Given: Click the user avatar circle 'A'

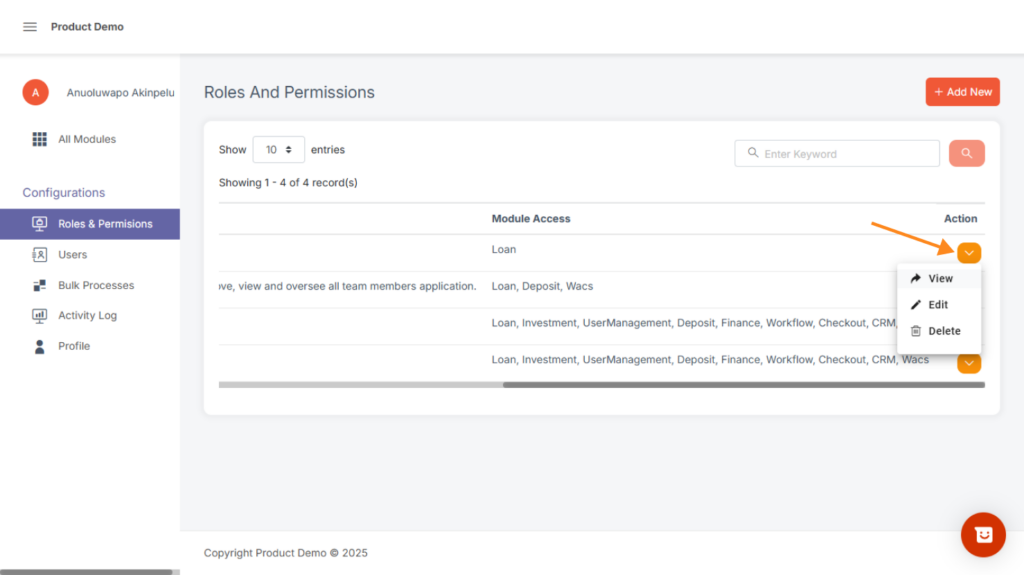Looking at the screenshot, I should point(36,92).
